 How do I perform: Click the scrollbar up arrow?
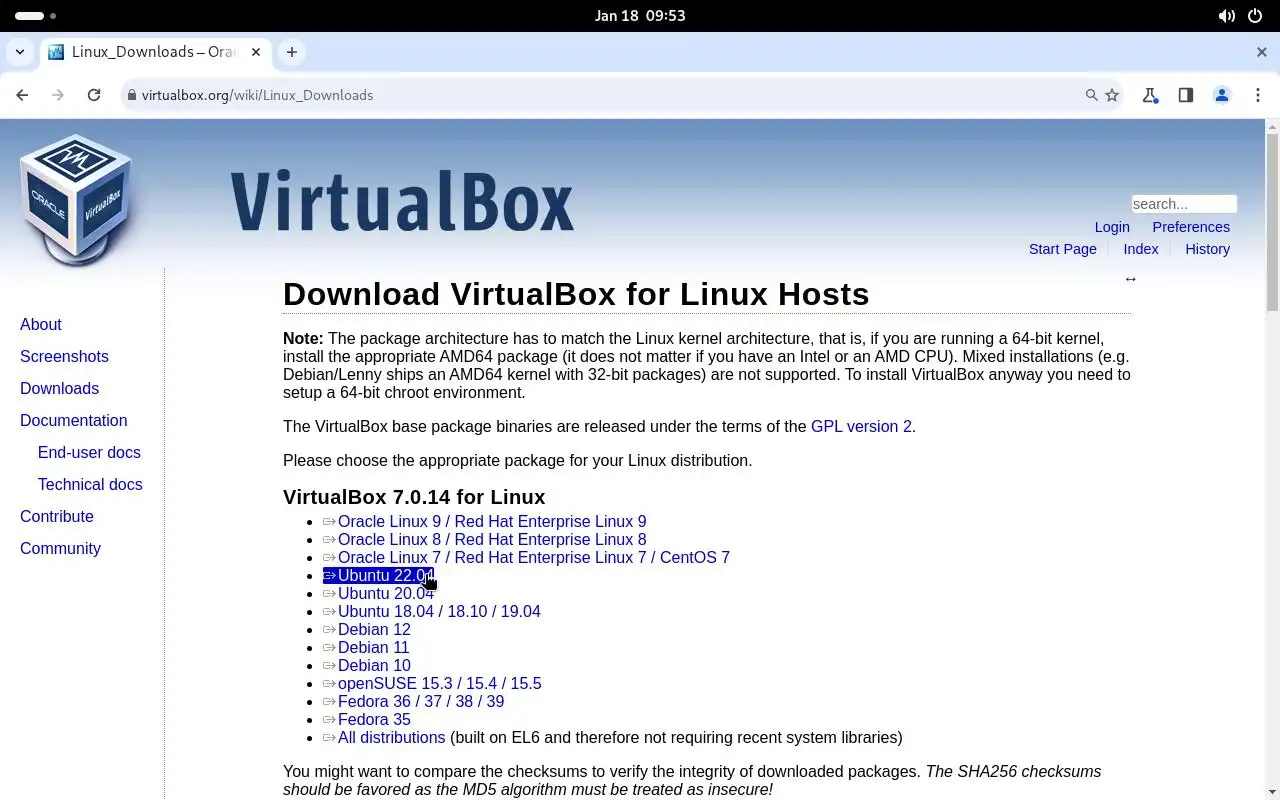pos(1272,126)
